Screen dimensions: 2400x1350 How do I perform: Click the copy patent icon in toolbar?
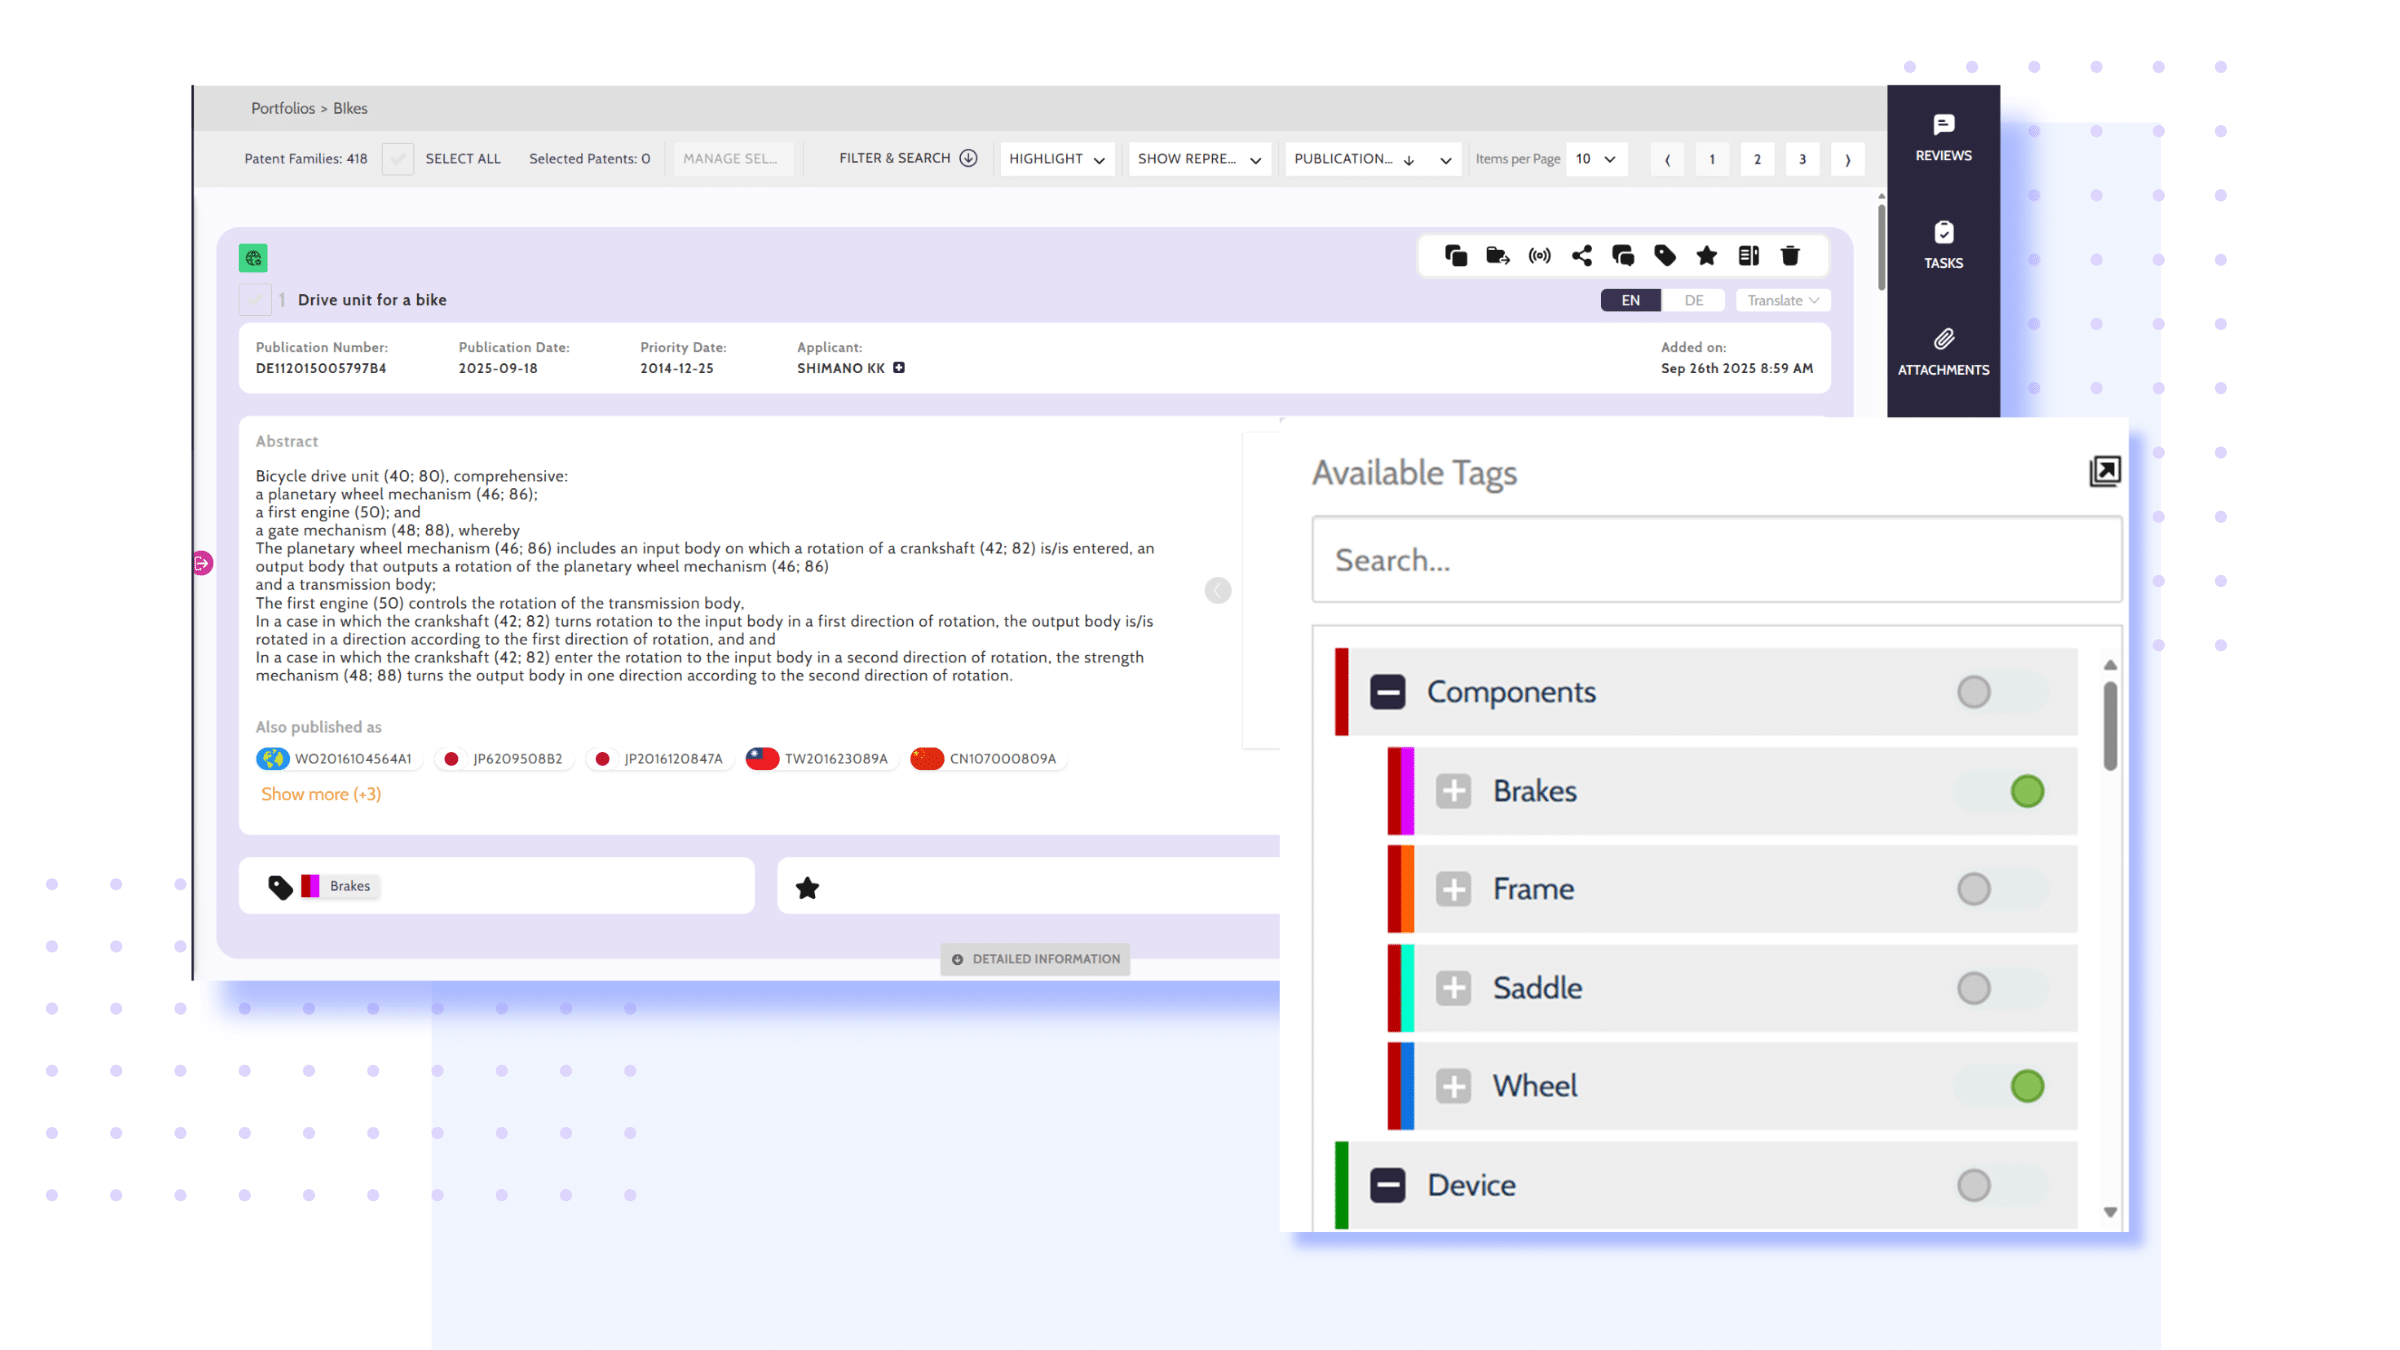coord(1456,256)
